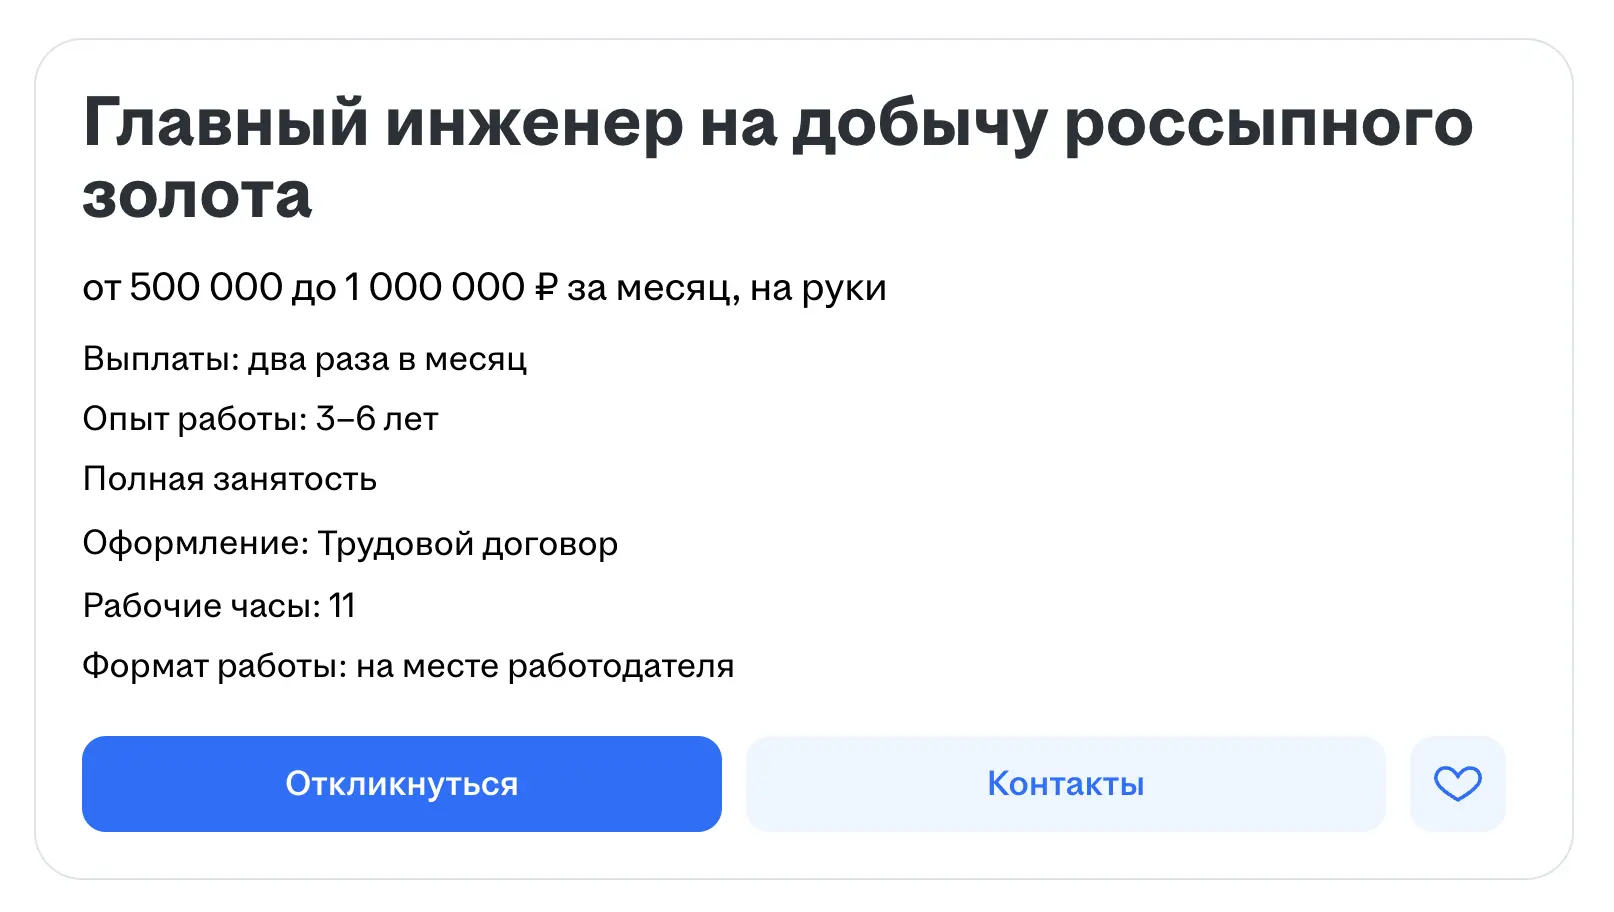Open the Контакты button

pyautogui.click(x=1066, y=784)
